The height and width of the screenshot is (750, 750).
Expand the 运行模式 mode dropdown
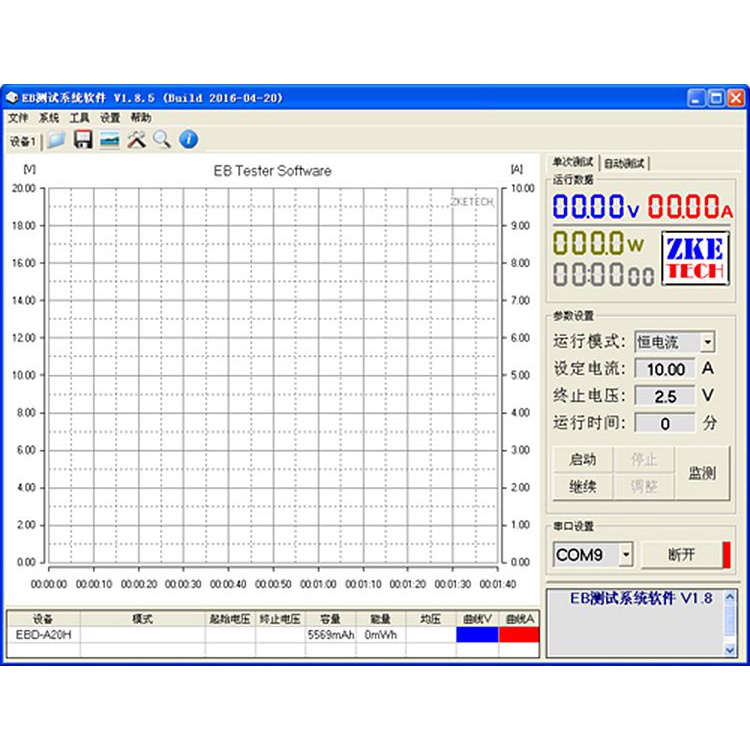click(x=707, y=342)
